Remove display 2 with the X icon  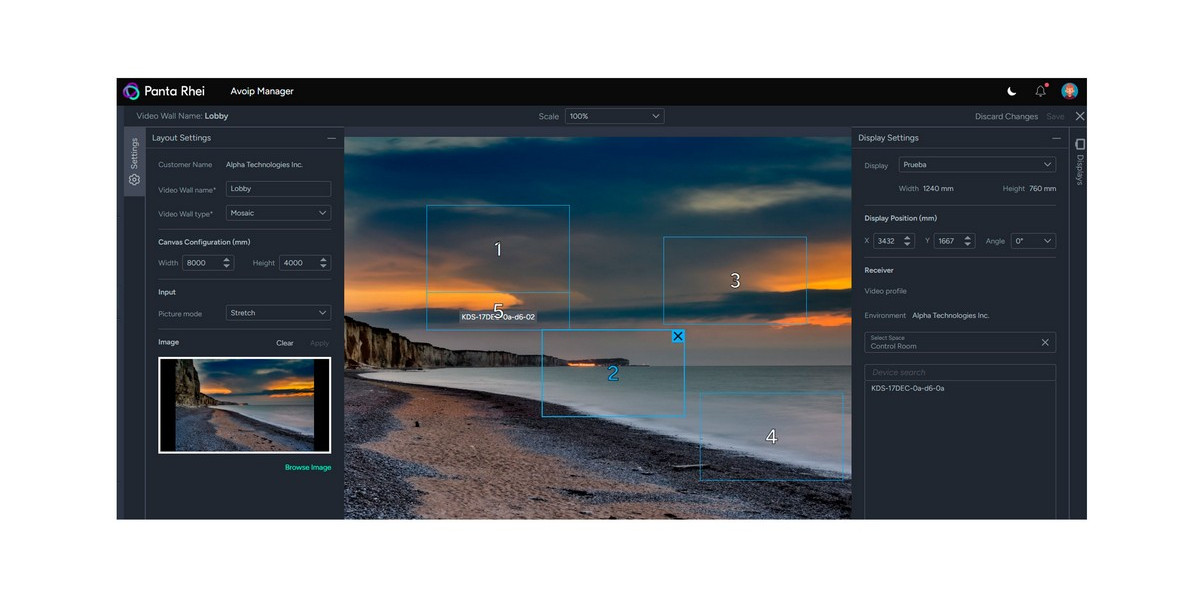[678, 336]
